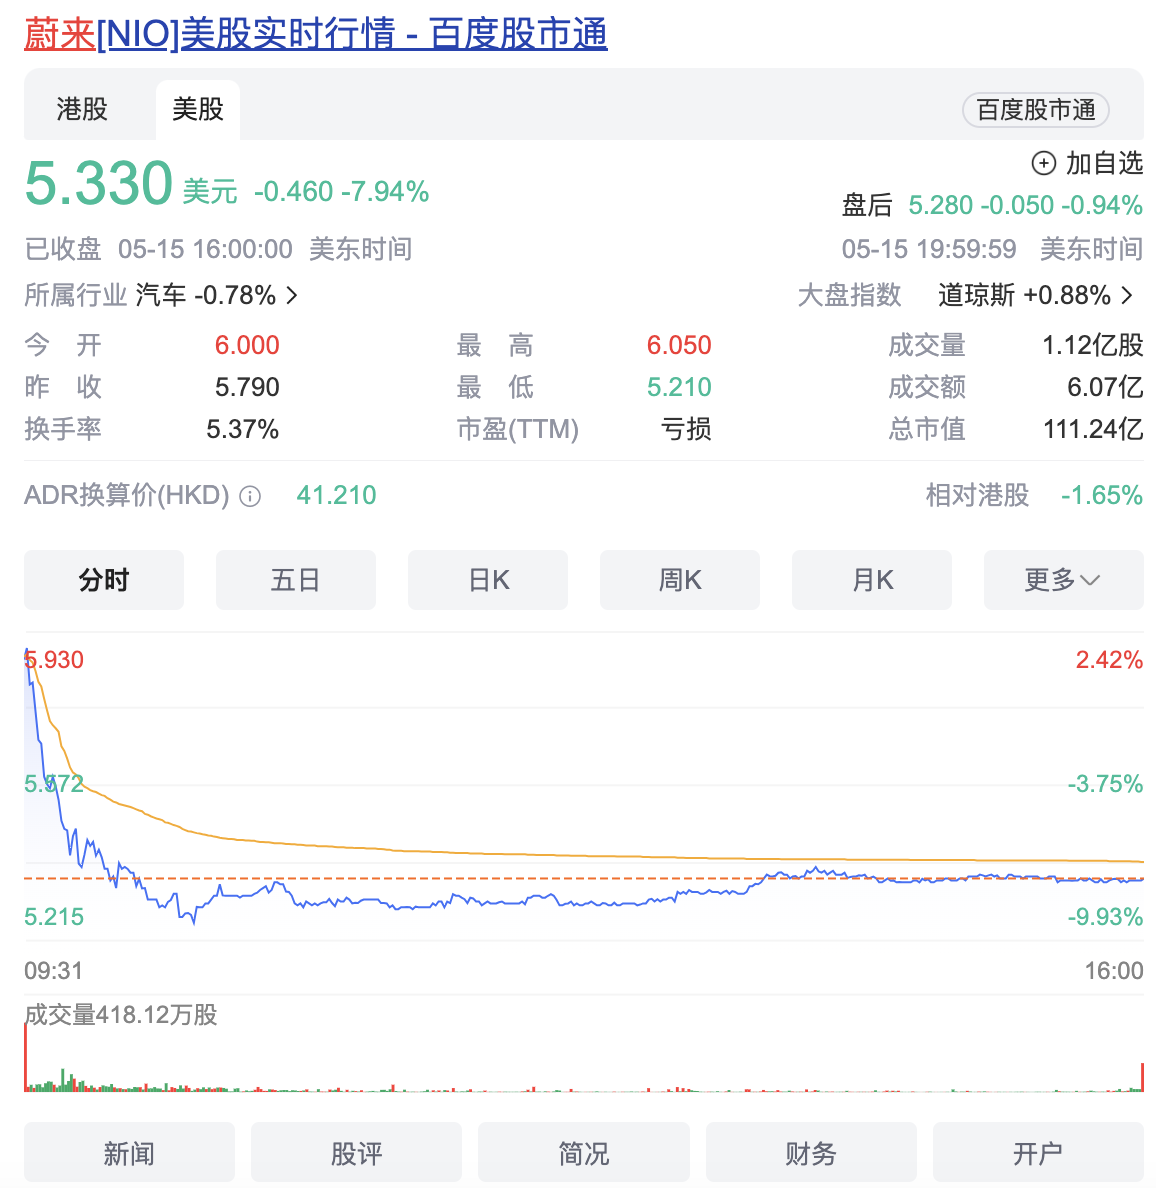Switch chart to 周K view
Image resolution: width=1156 pixels, height=1188 pixels.
[680, 580]
